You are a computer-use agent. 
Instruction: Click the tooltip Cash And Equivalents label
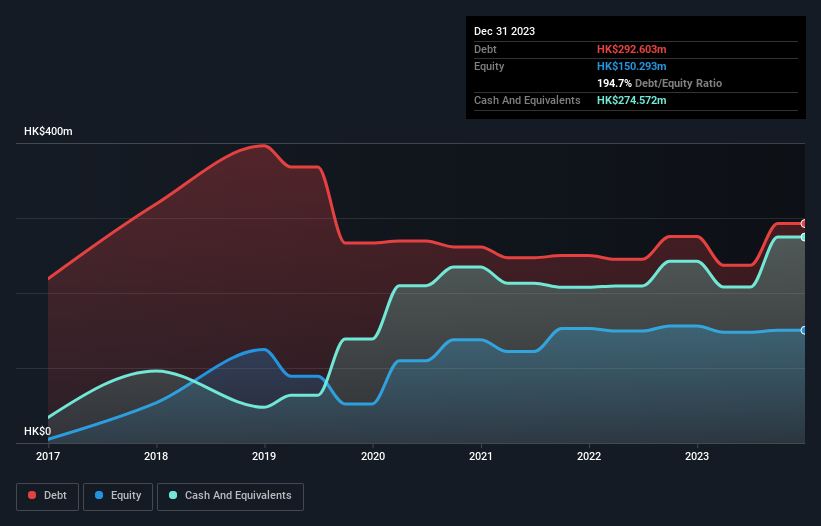pyautogui.click(x=527, y=100)
